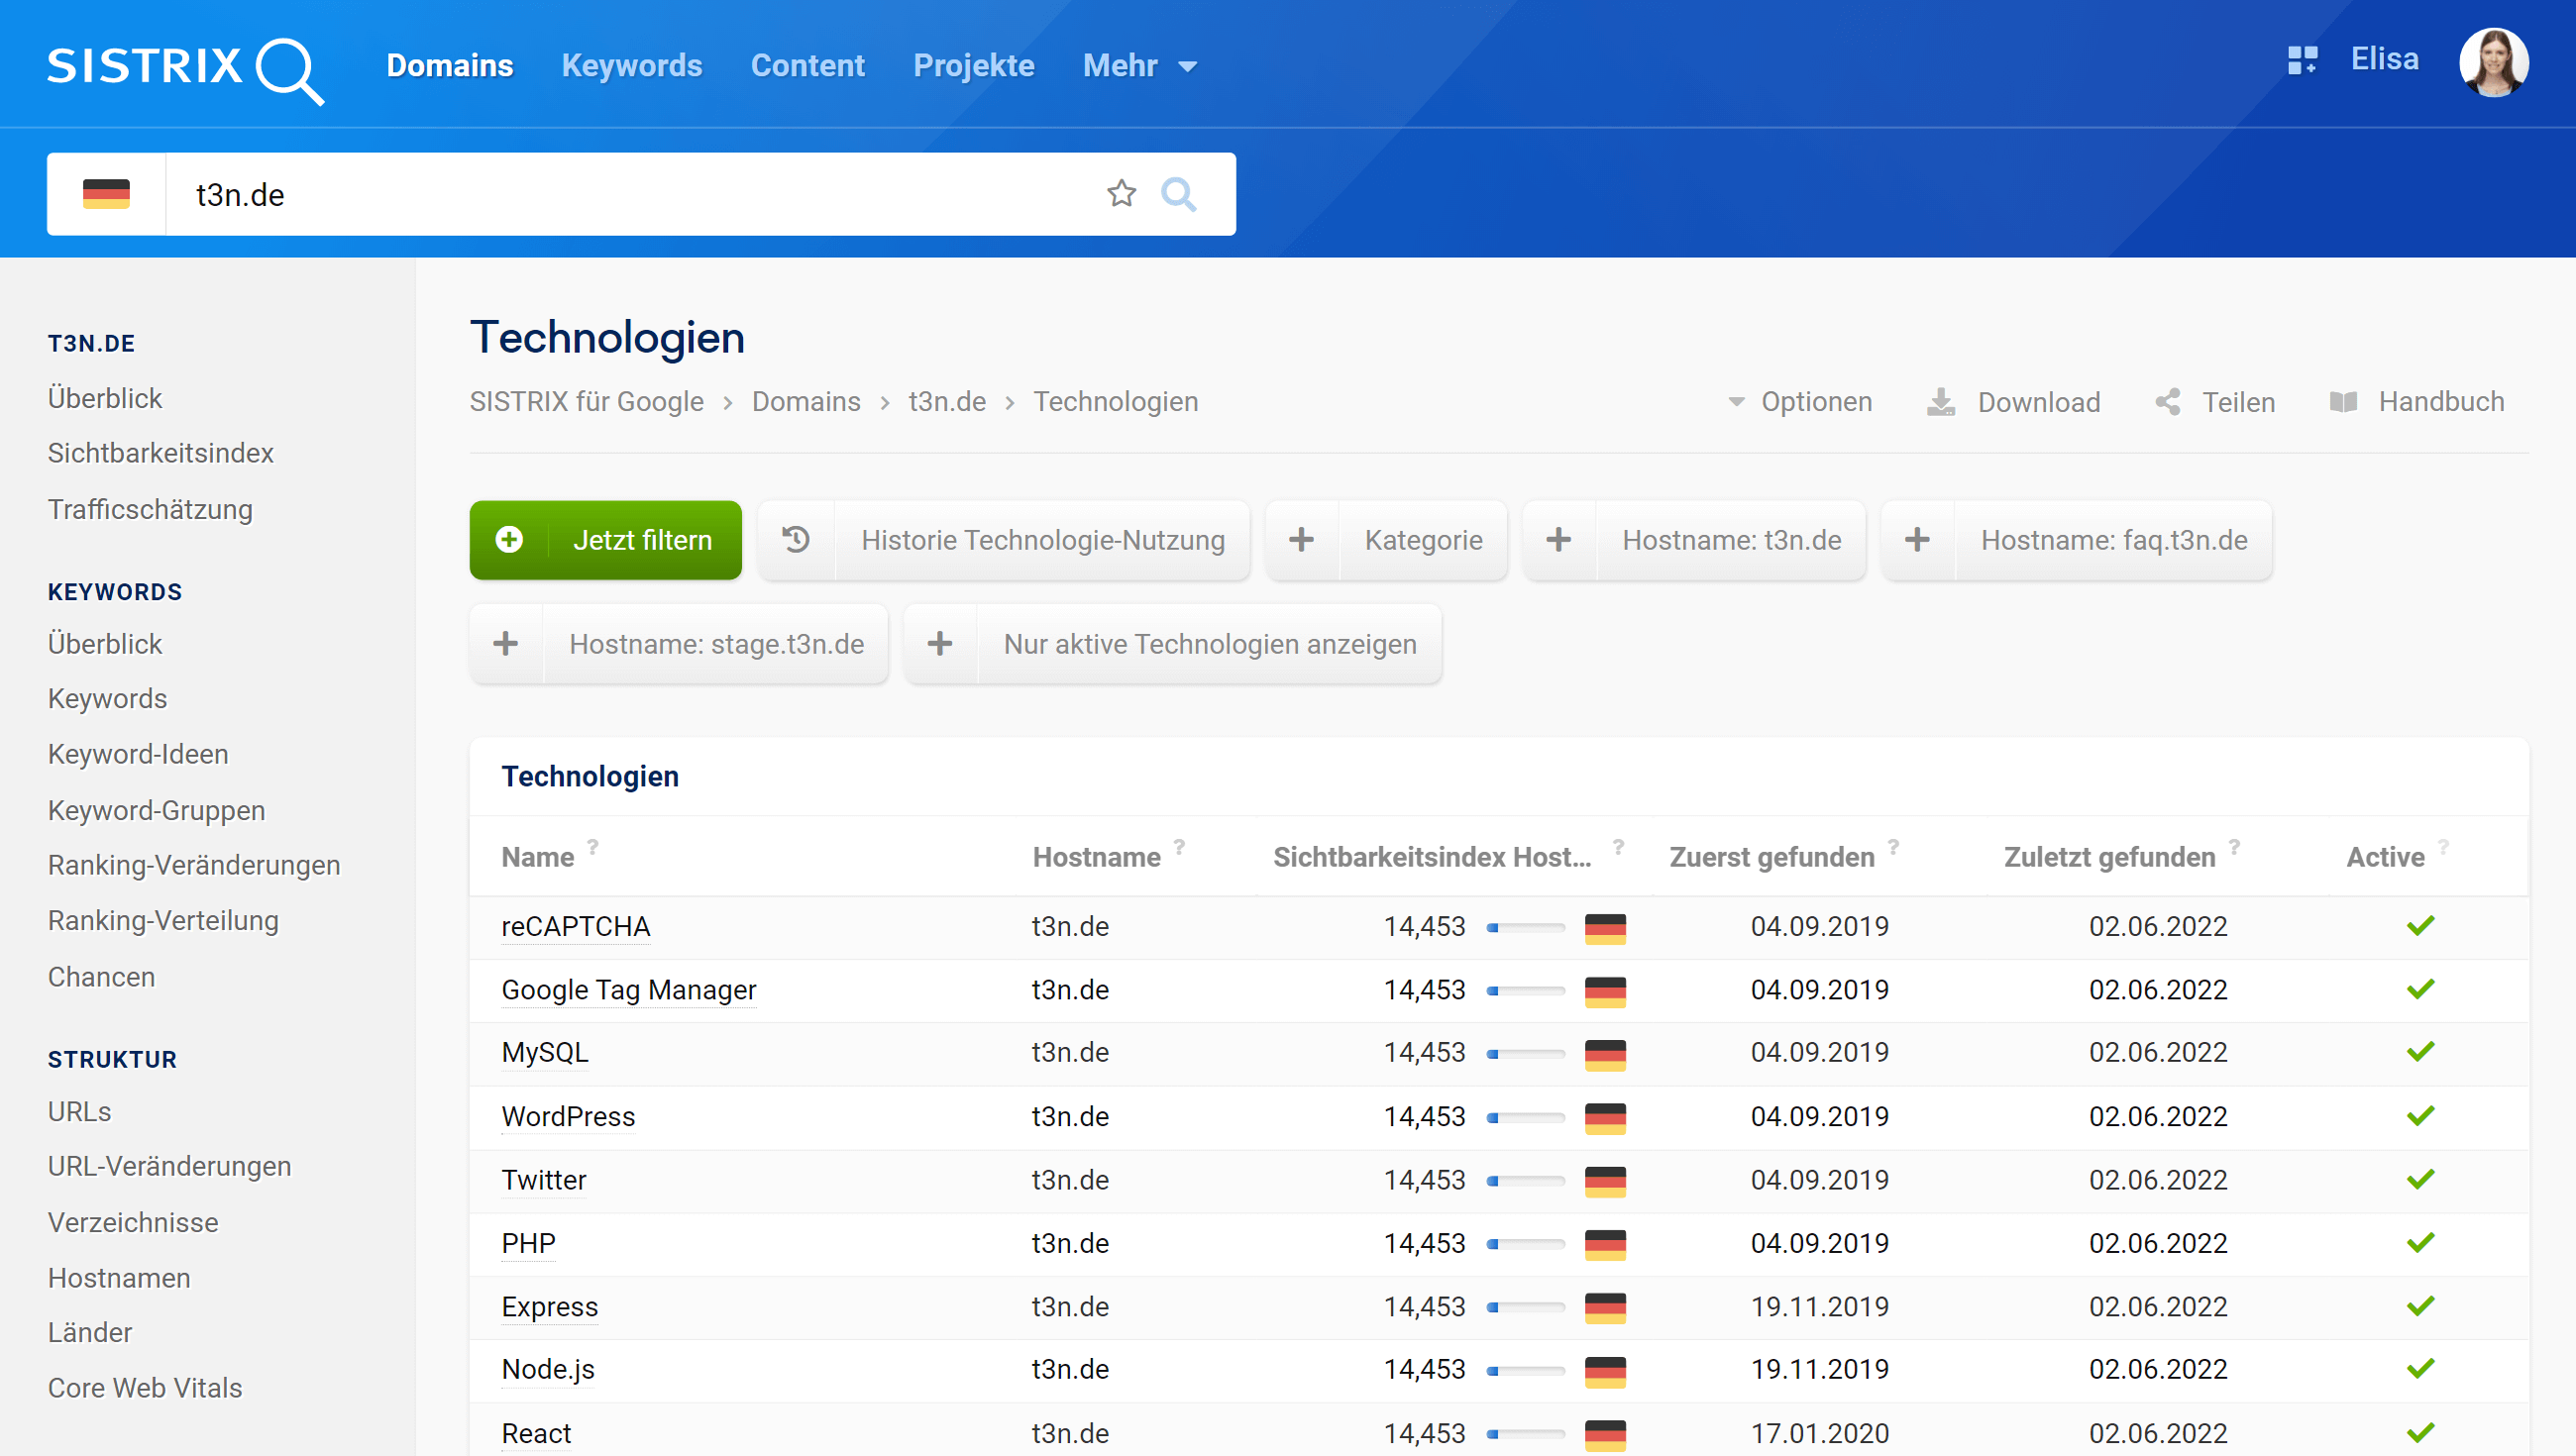Open the WordPress technology link

[x=568, y=1116]
